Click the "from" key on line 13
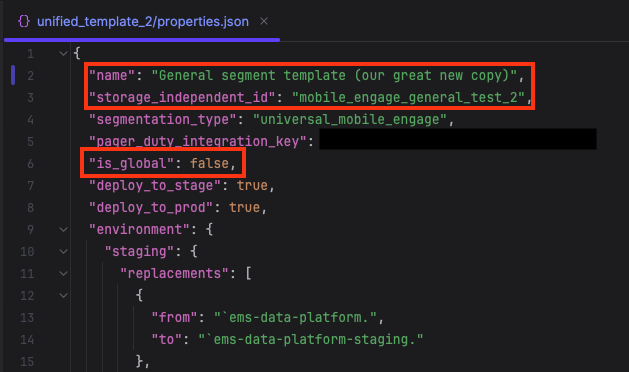Screen dimensions: 629x372 [174, 318]
